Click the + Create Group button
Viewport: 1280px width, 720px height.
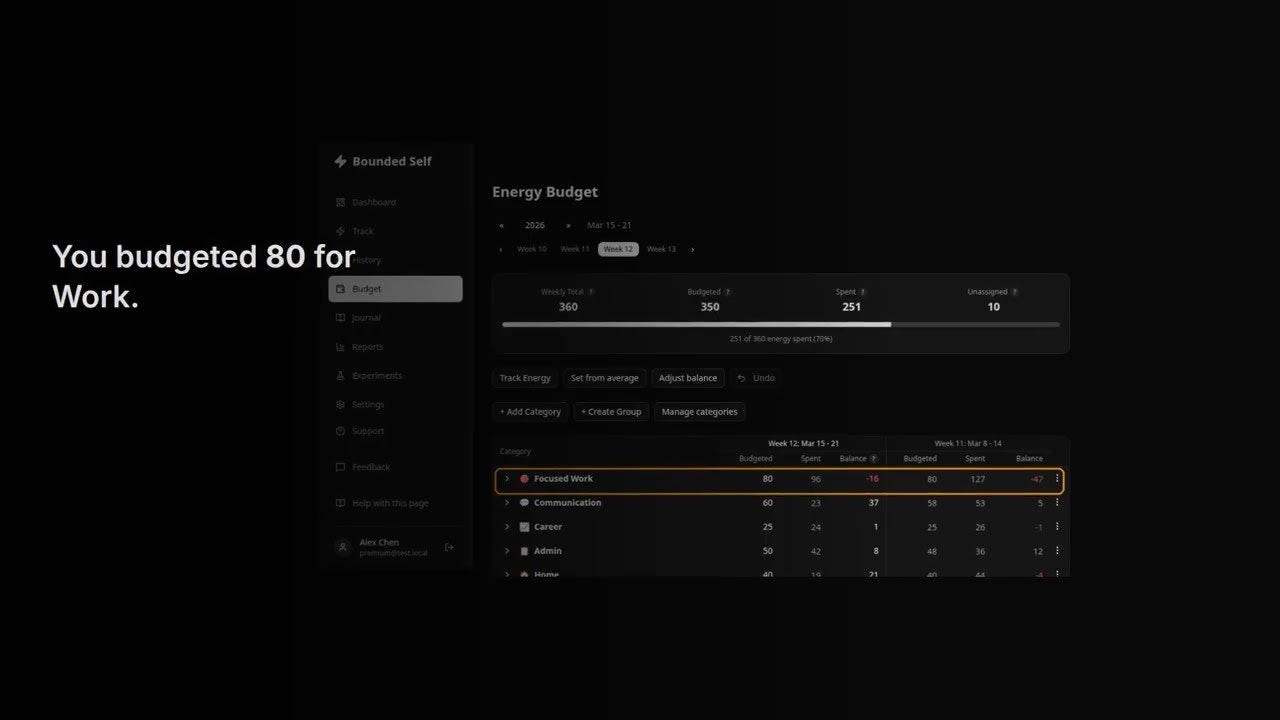(x=611, y=412)
